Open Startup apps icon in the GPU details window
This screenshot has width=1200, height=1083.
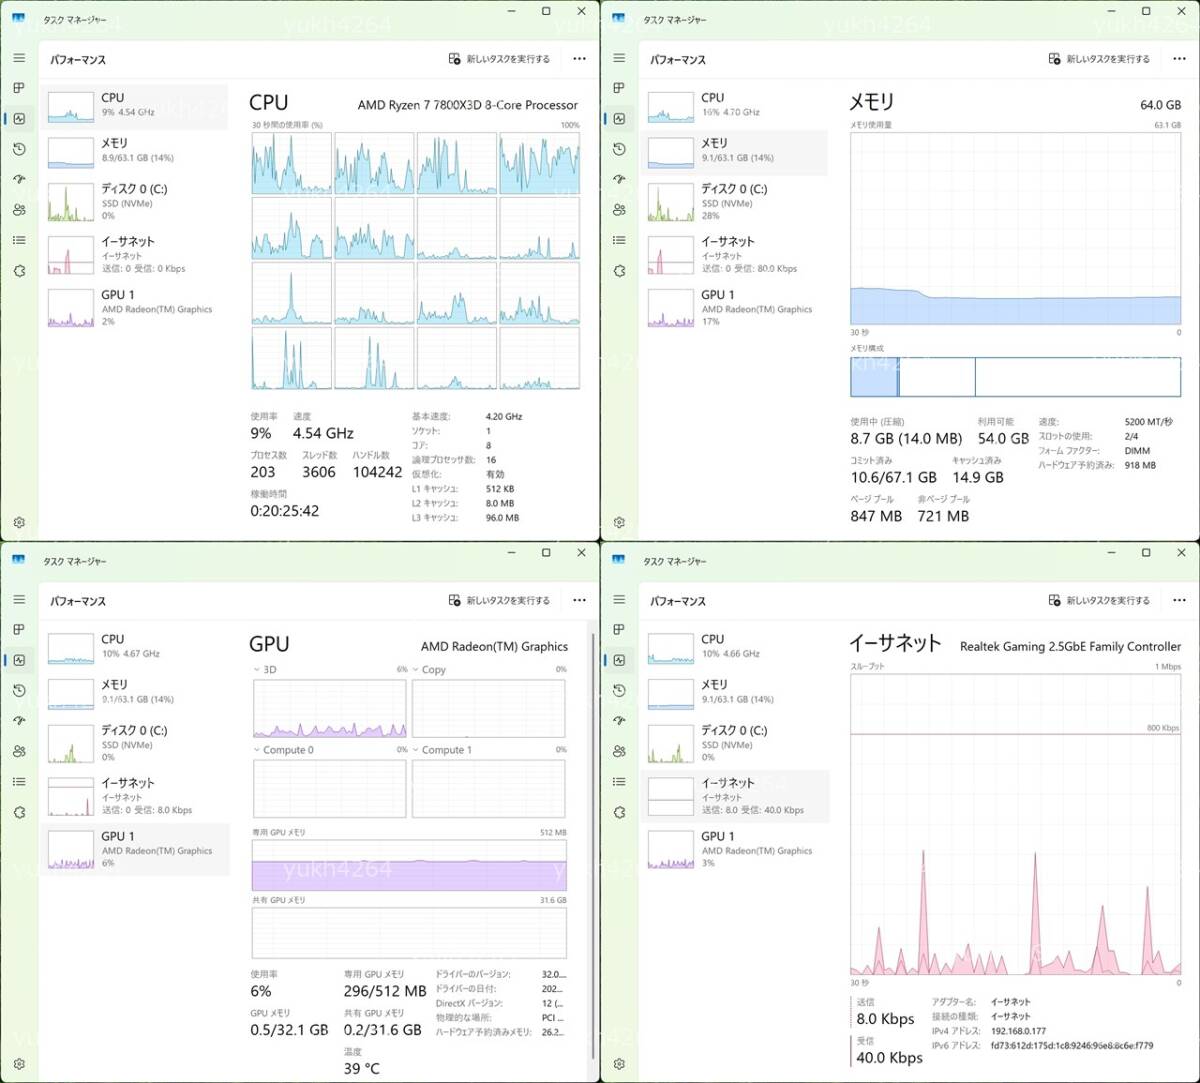point(19,721)
